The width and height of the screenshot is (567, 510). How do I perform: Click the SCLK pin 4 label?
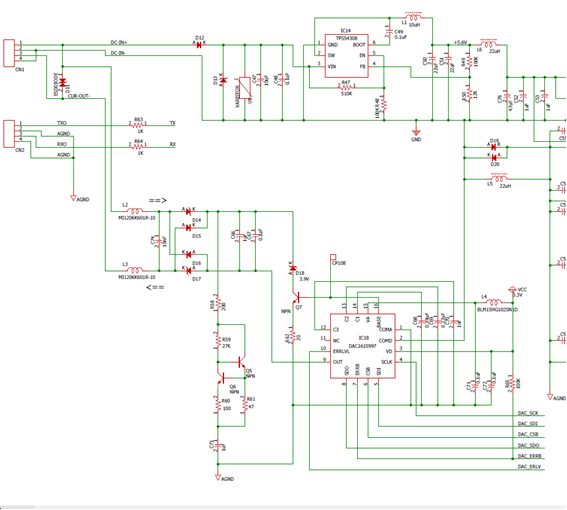pos(387,362)
